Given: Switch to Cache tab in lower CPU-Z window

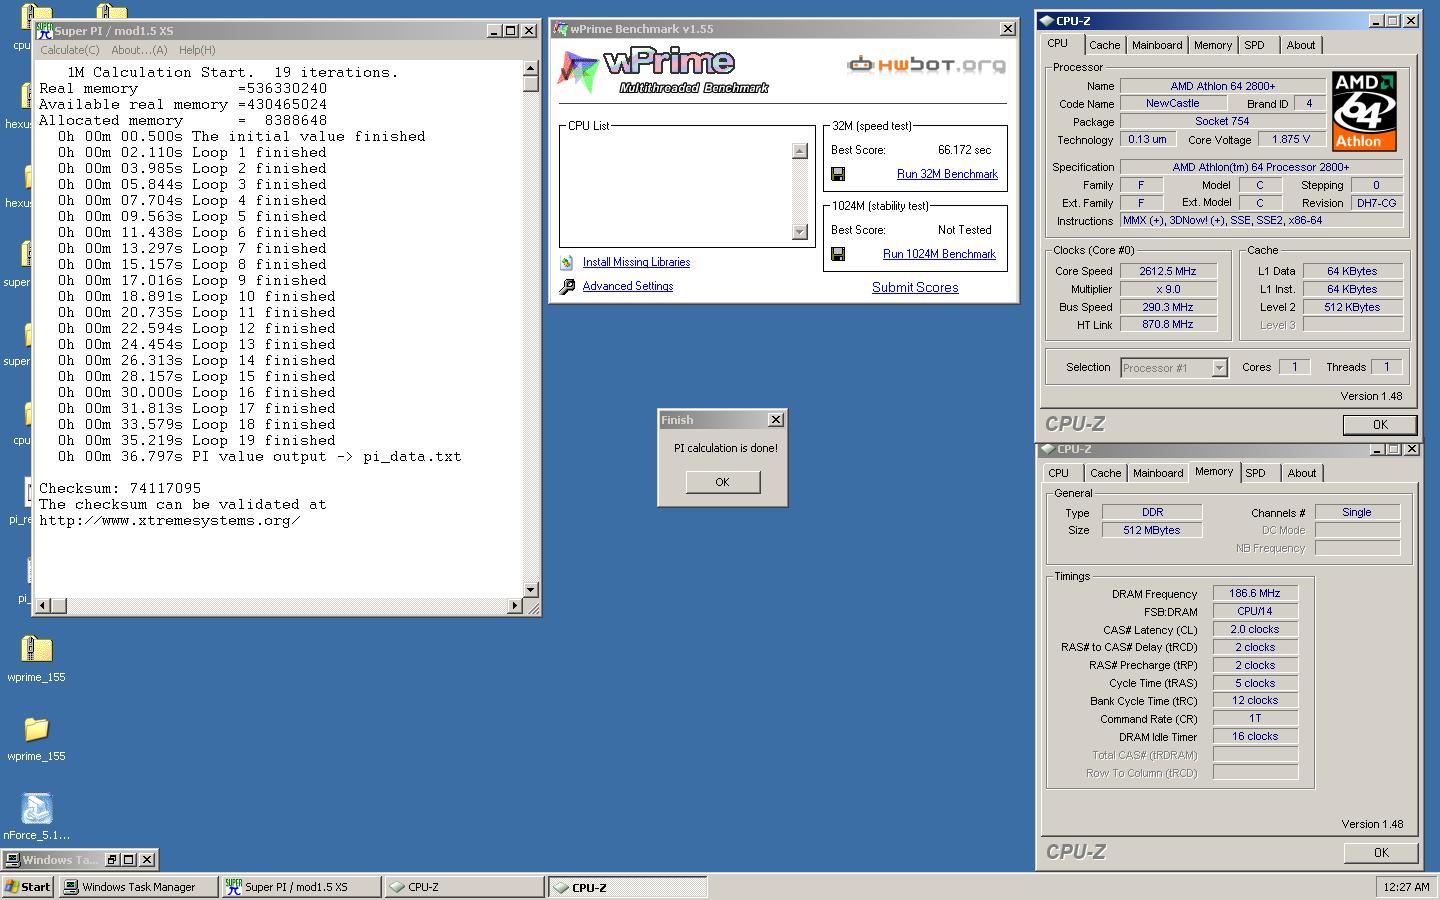Looking at the screenshot, I should coord(1105,473).
